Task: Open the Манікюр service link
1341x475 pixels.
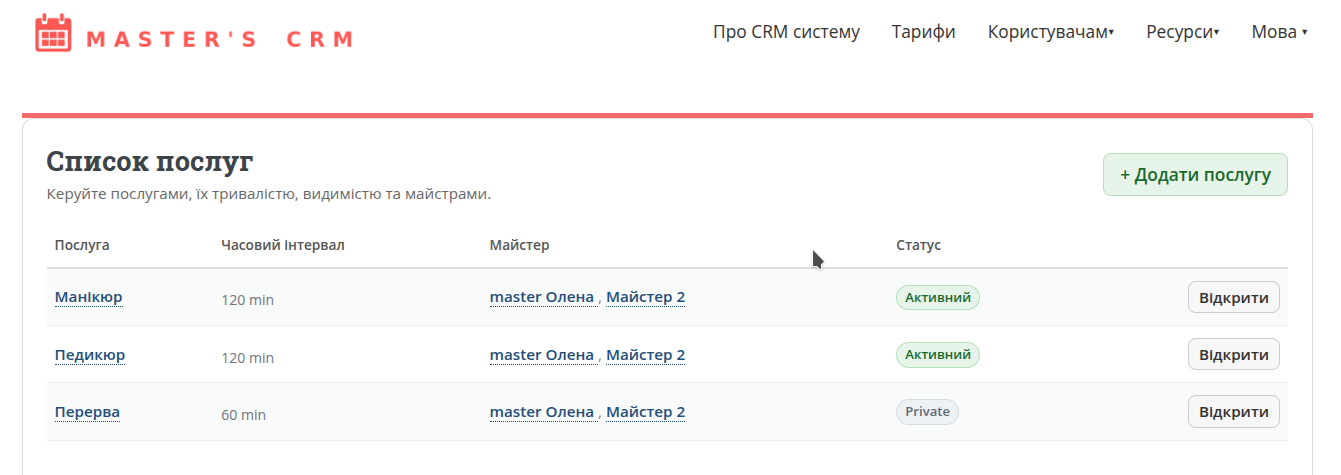Action: (x=89, y=297)
